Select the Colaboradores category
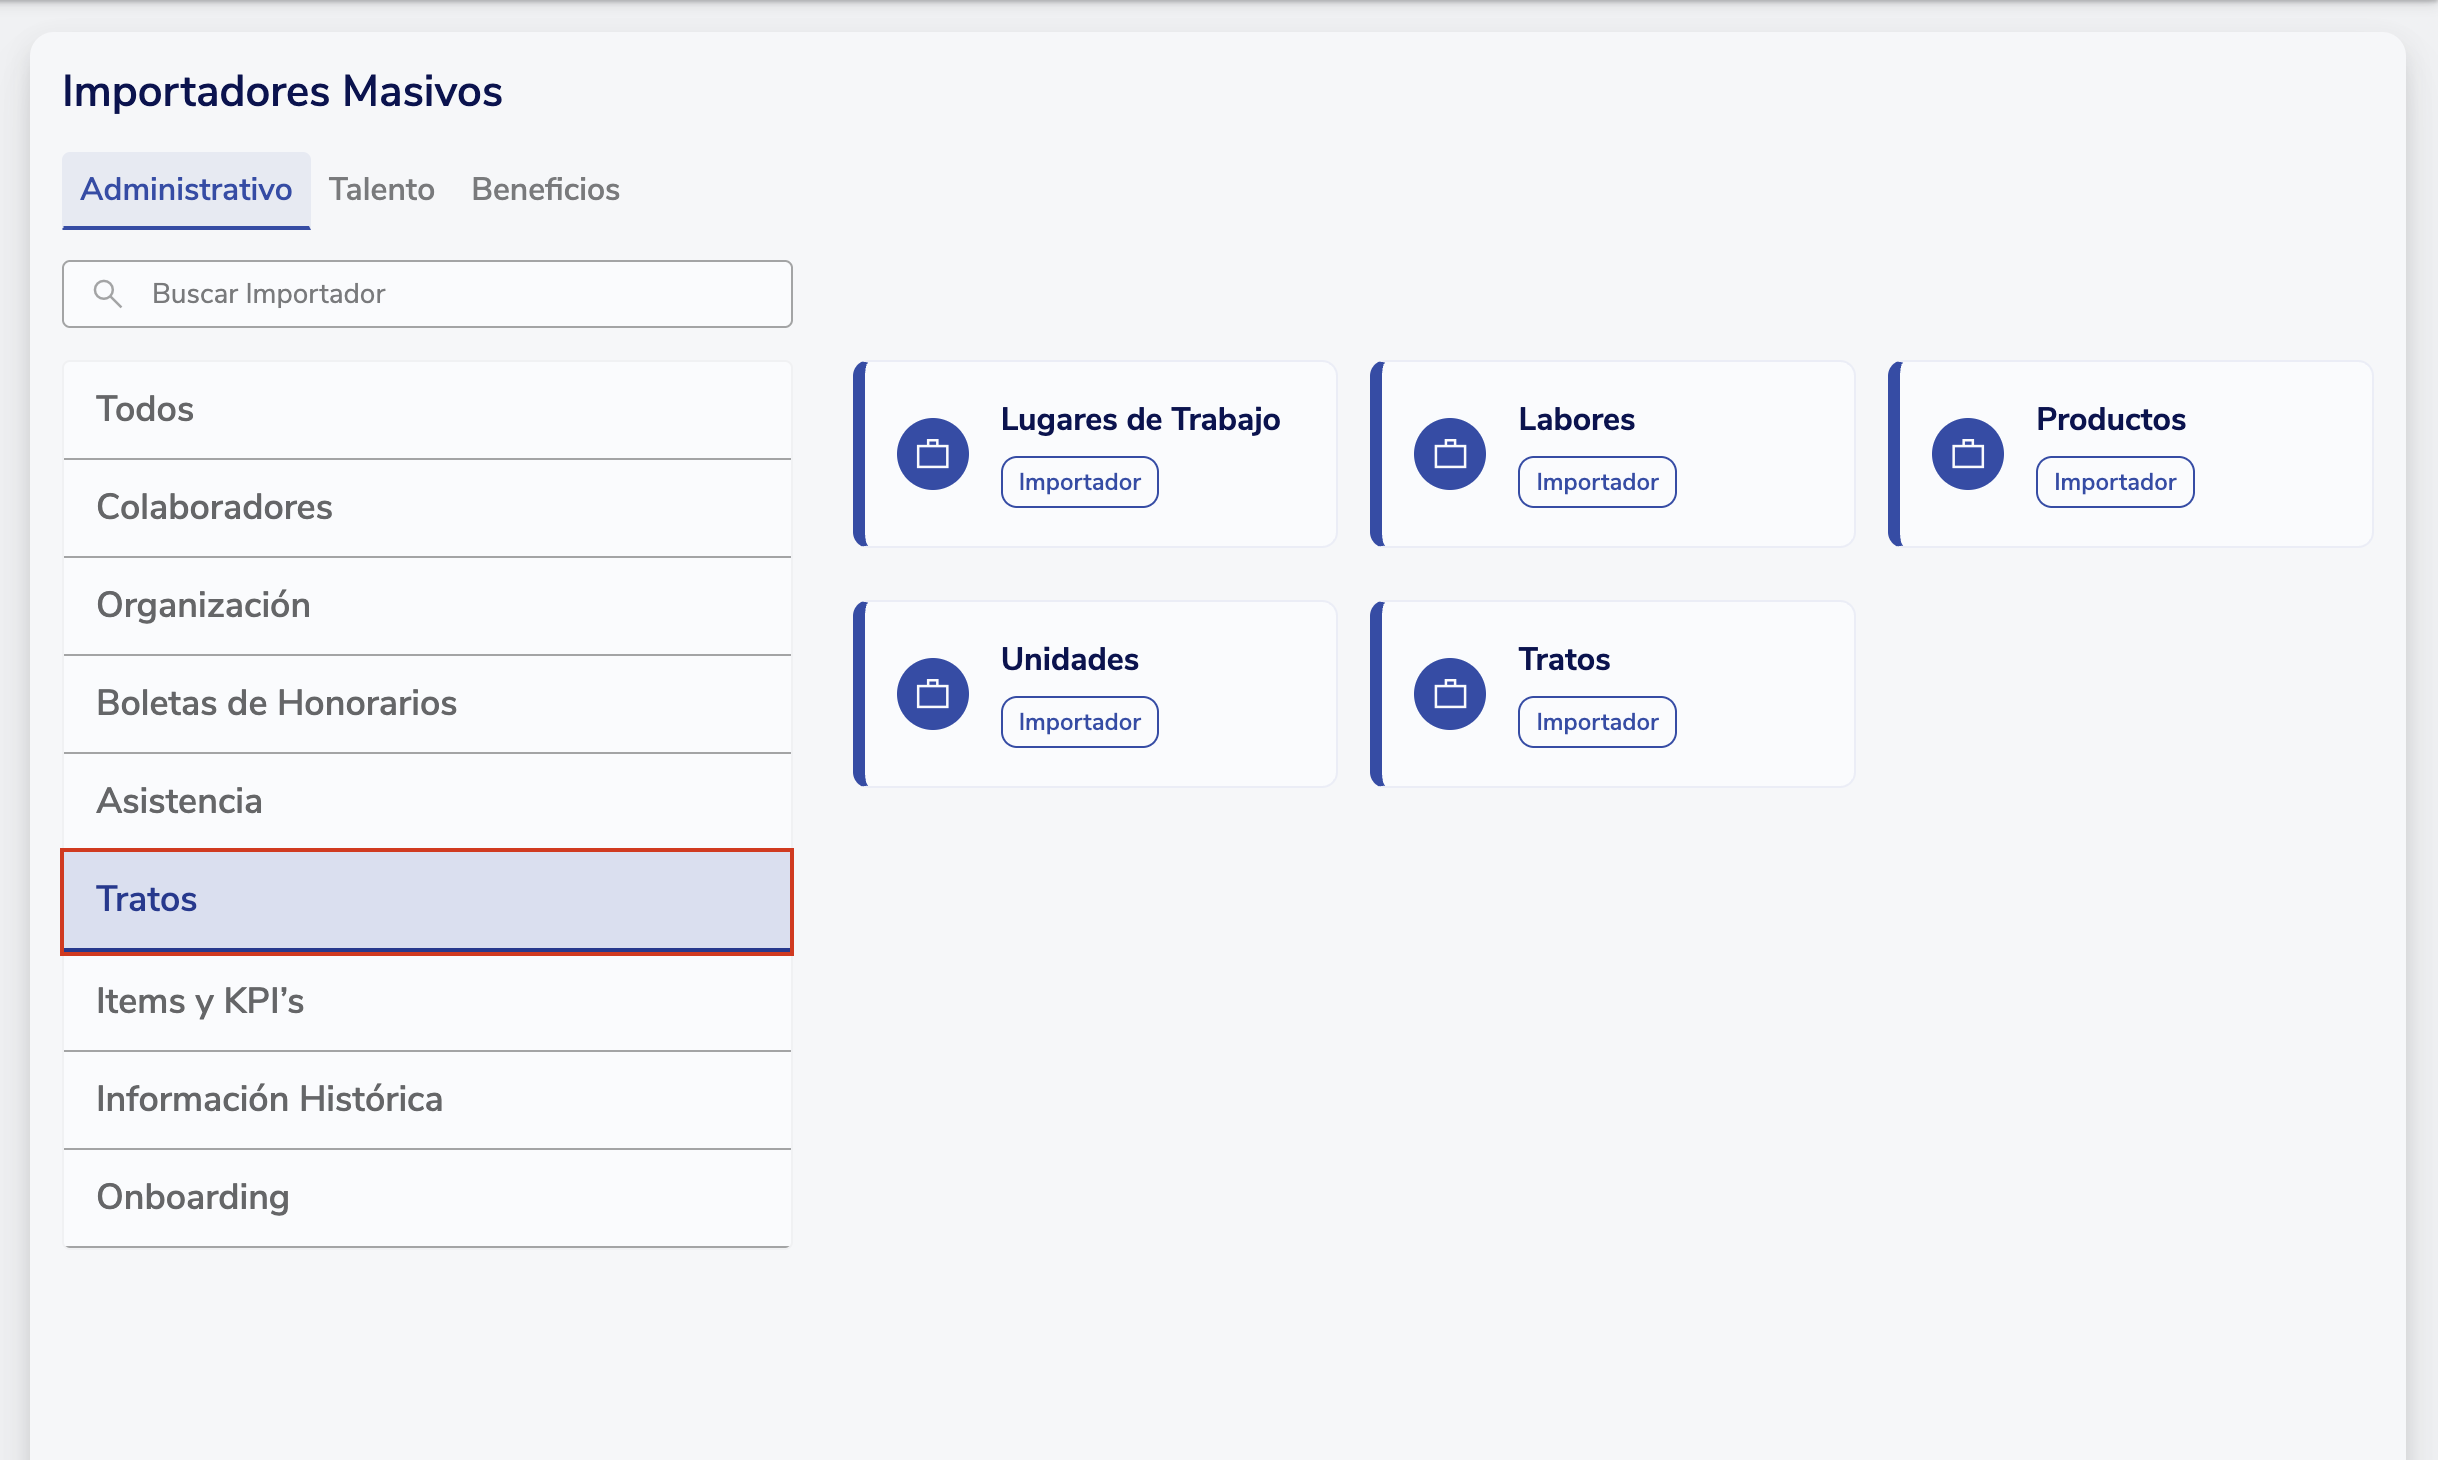The height and width of the screenshot is (1460, 2438). click(x=427, y=508)
